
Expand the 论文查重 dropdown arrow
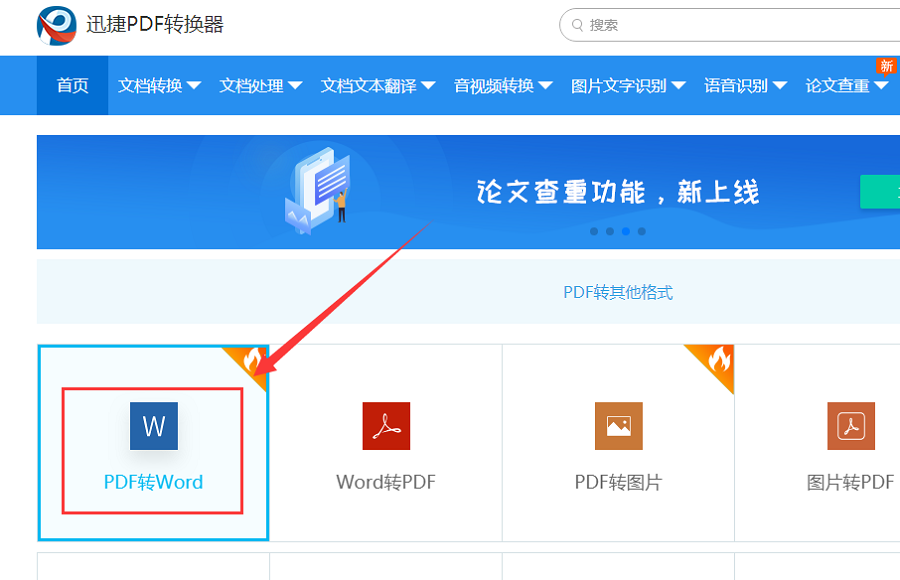pos(881,86)
